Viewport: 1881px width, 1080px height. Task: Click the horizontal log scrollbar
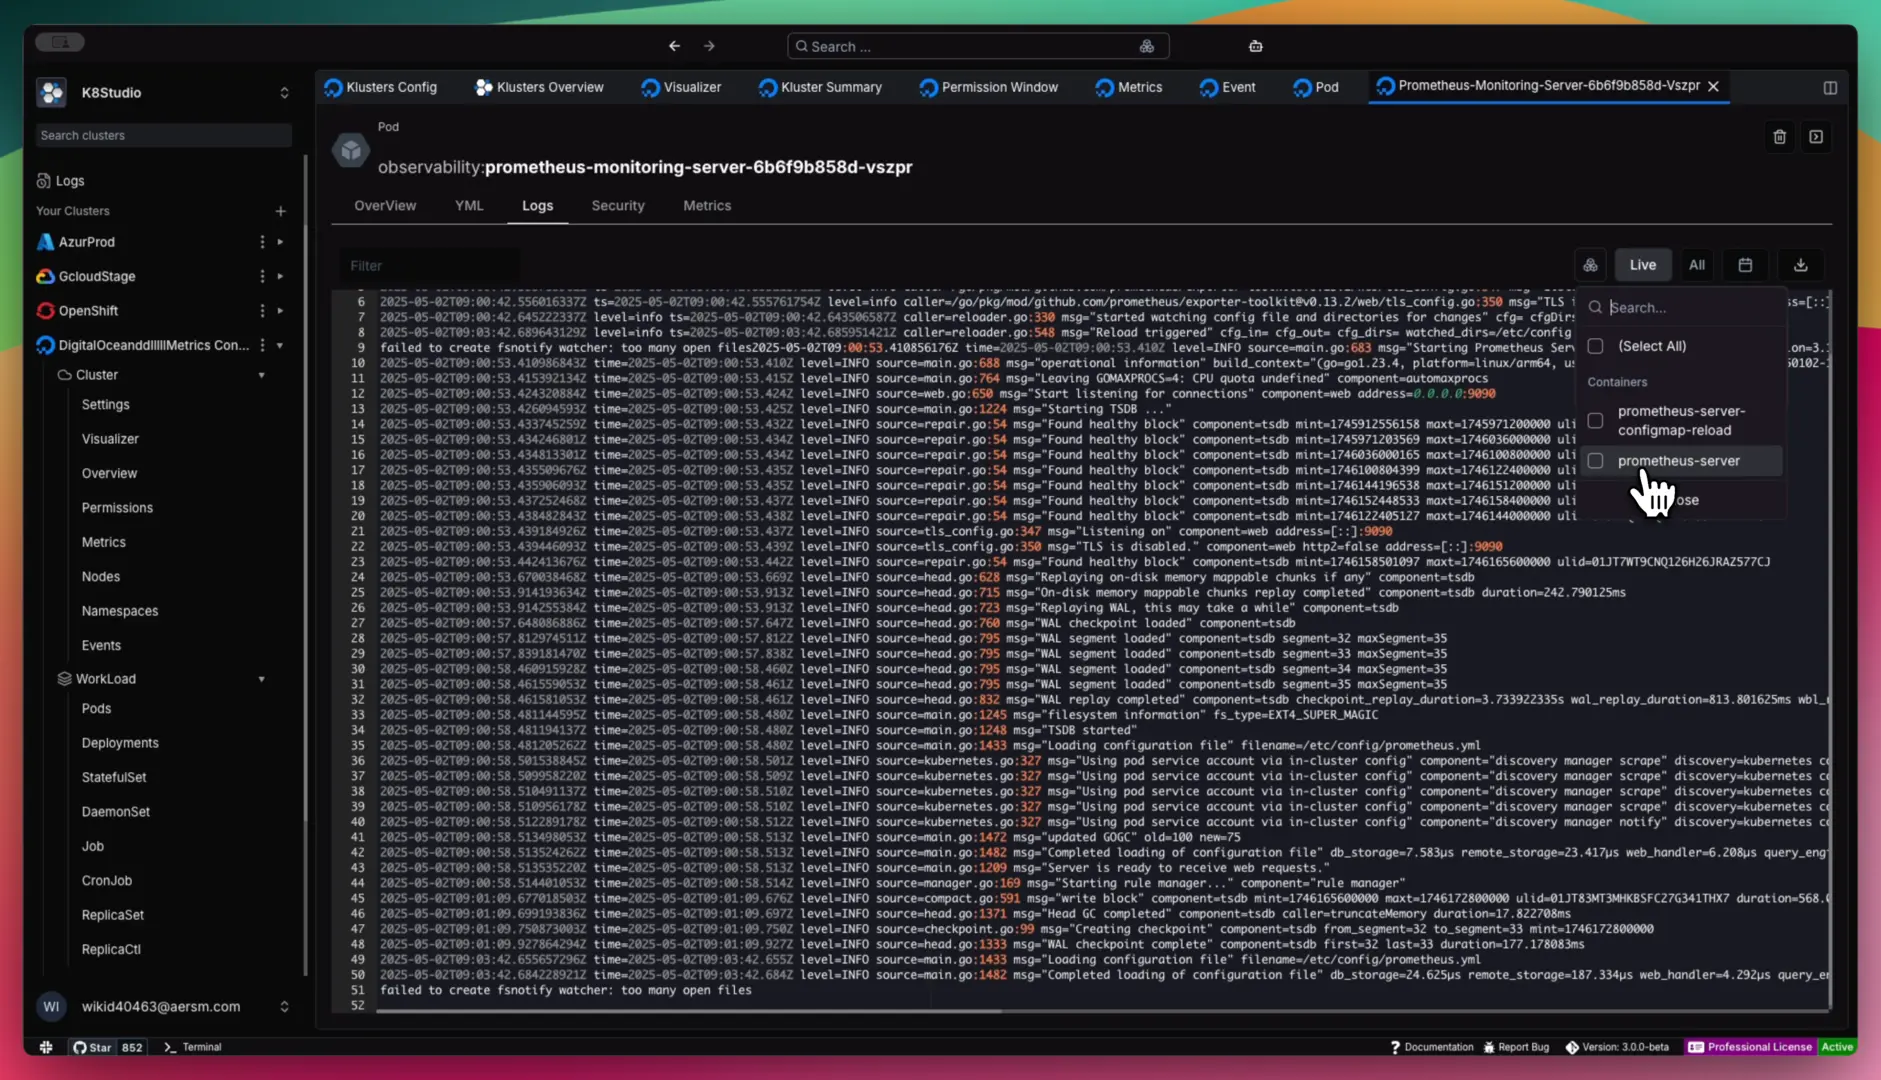pyautogui.click(x=688, y=1011)
